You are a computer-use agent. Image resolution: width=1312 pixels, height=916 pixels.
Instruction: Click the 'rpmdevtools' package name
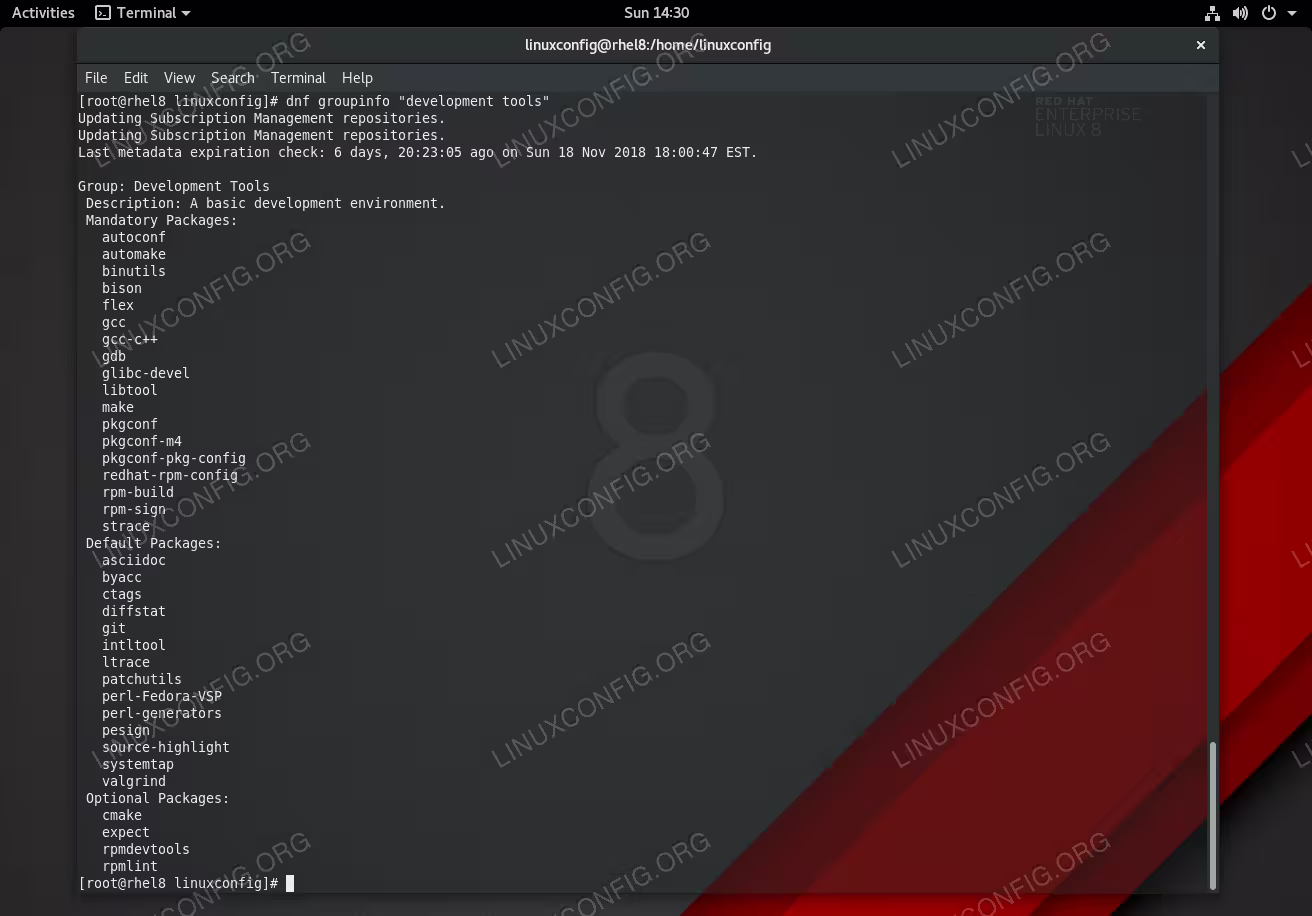(146, 849)
